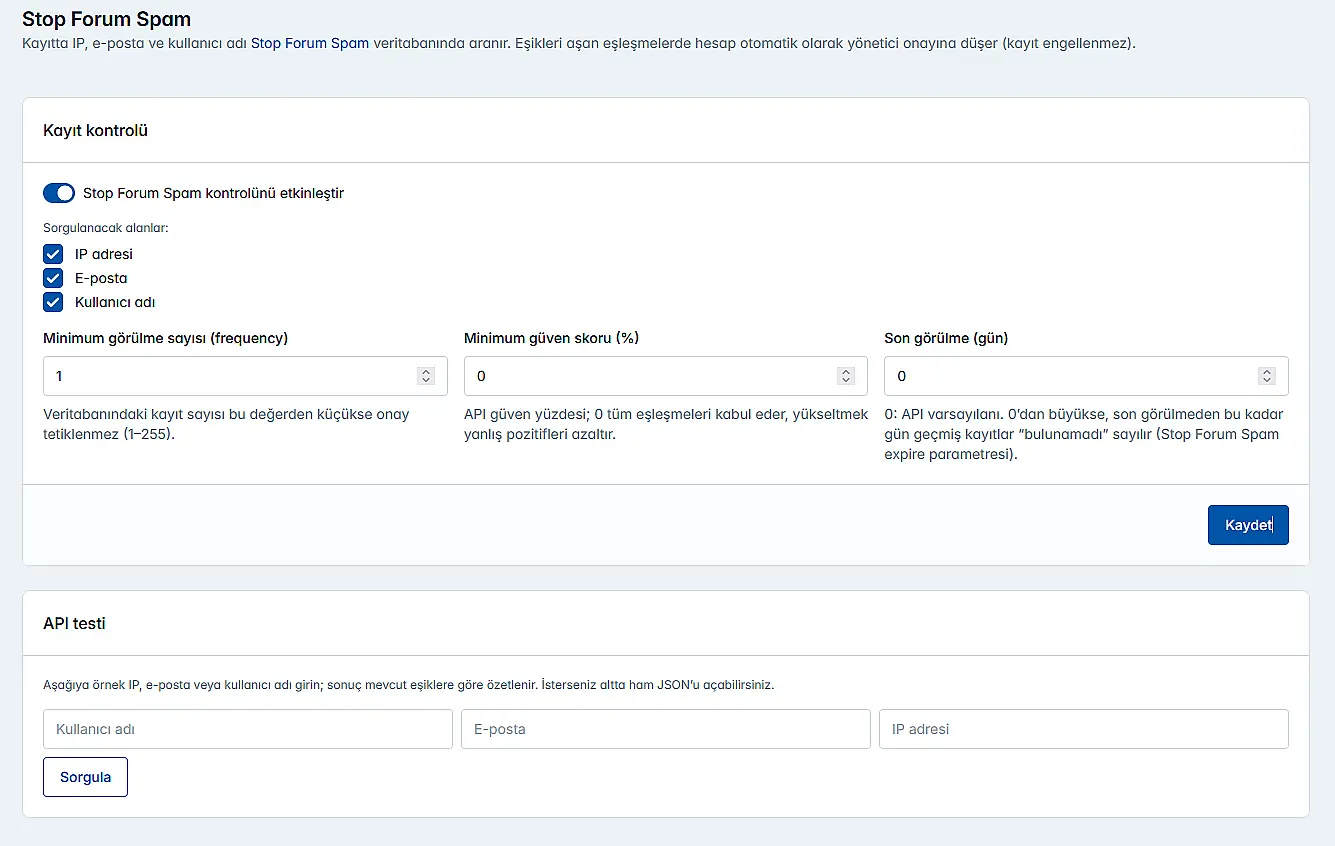Uncheck the E-posta checkbox
Image resolution: width=1335 pixels, height=846 pixels.
coord(53,278)
